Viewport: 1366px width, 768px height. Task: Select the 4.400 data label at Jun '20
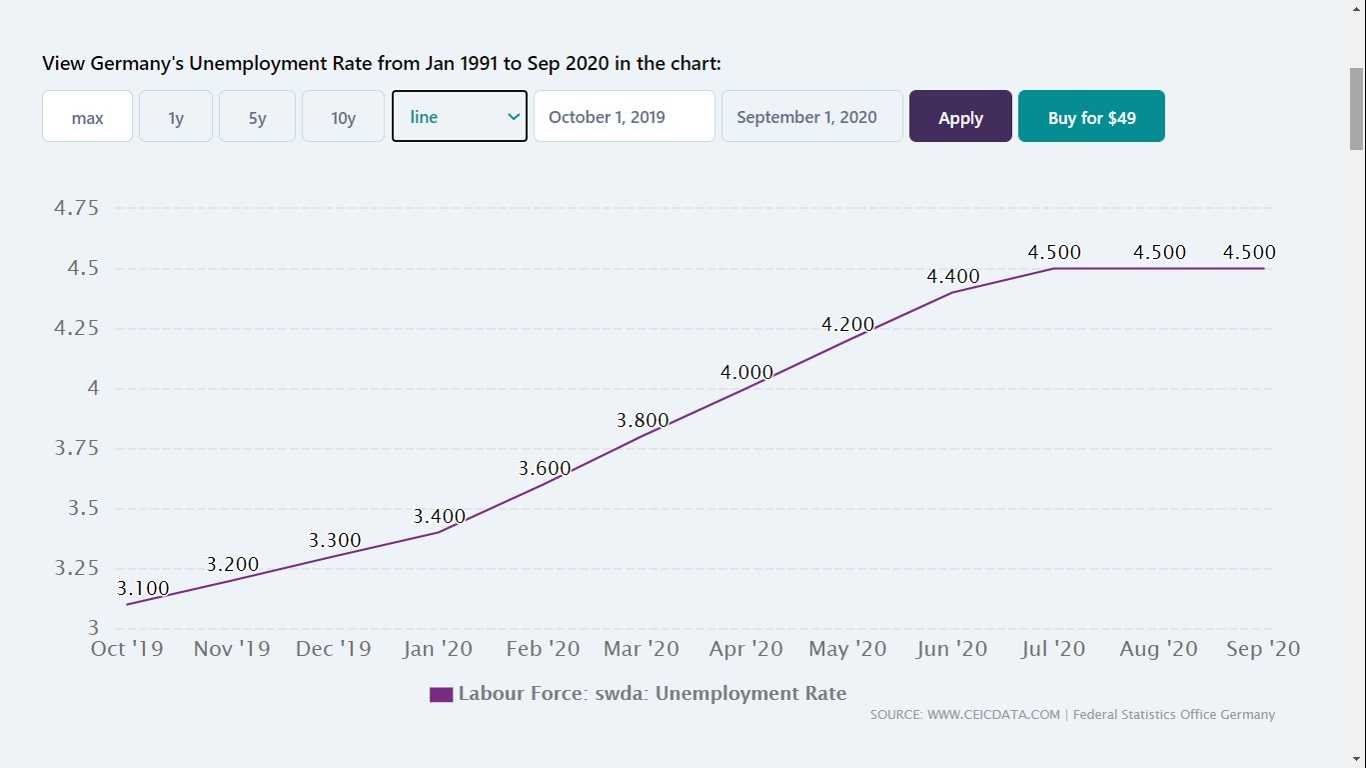[953, 276]
